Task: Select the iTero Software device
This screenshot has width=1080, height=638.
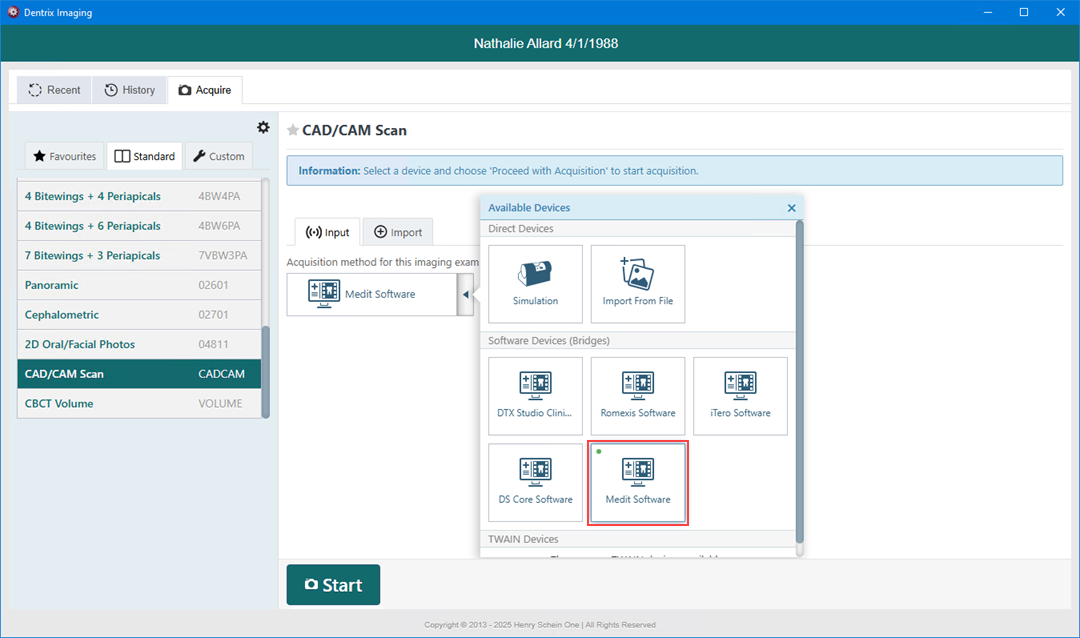Action: pyautogui.click(x=740, y=395)
